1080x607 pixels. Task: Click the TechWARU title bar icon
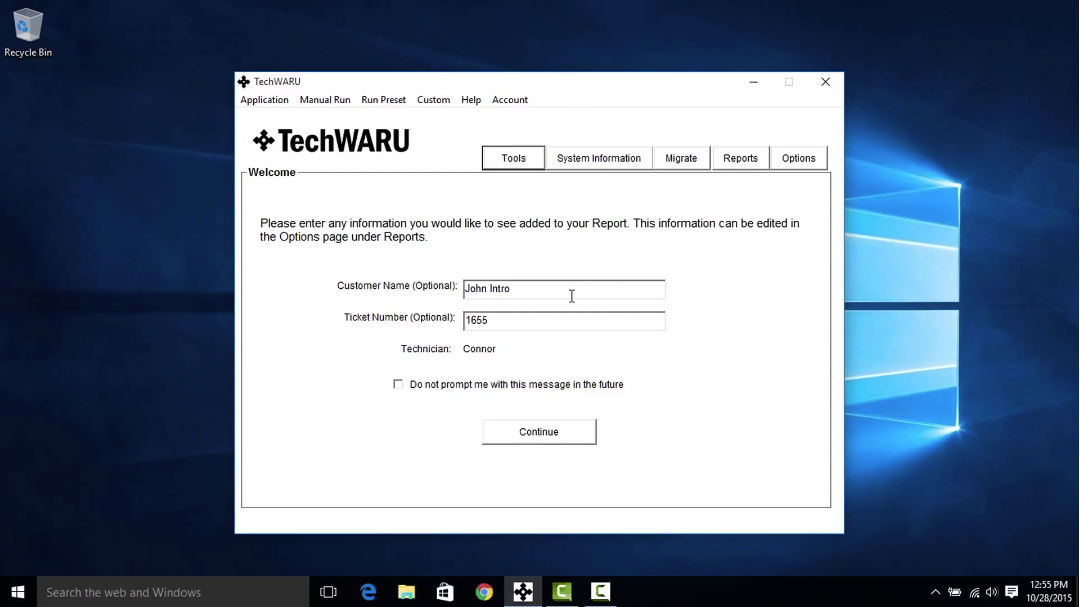244,82
